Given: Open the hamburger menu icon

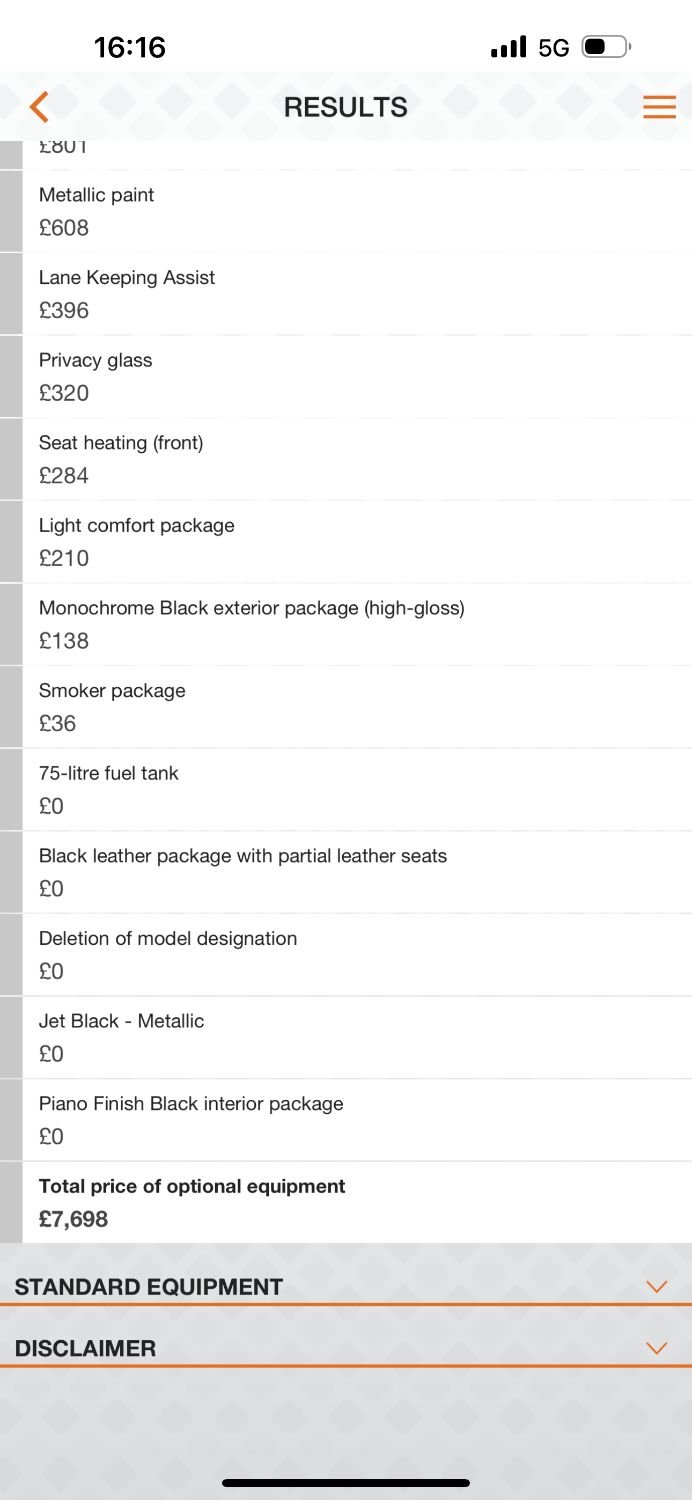Looking at the screenshot, I should [x=659, y=107].
